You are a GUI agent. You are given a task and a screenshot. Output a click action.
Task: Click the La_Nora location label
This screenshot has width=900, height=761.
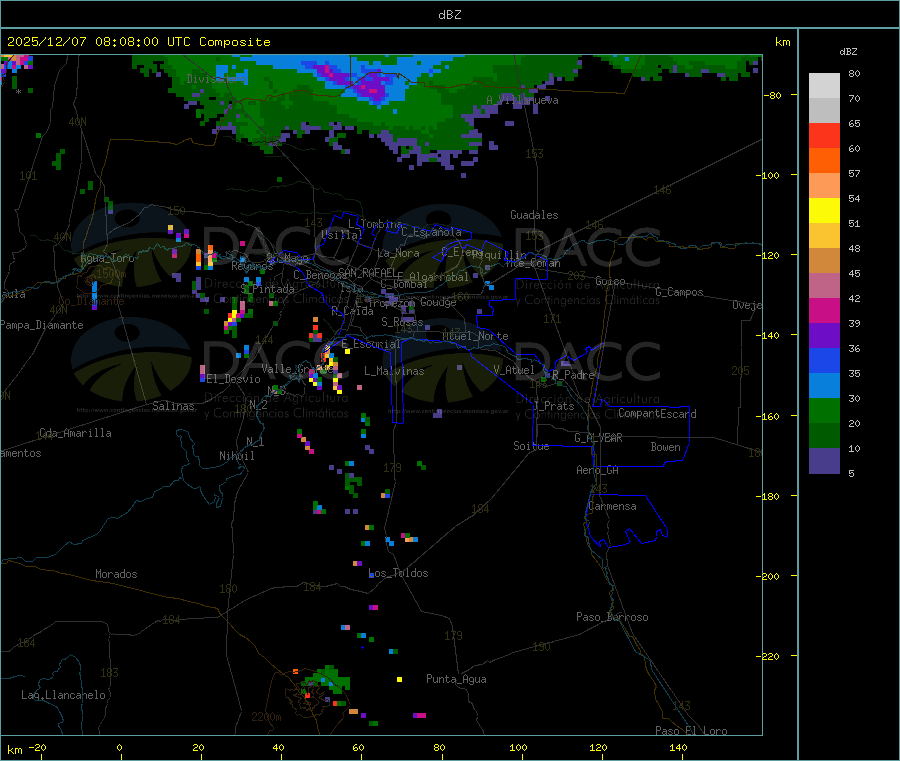point(398,253)
